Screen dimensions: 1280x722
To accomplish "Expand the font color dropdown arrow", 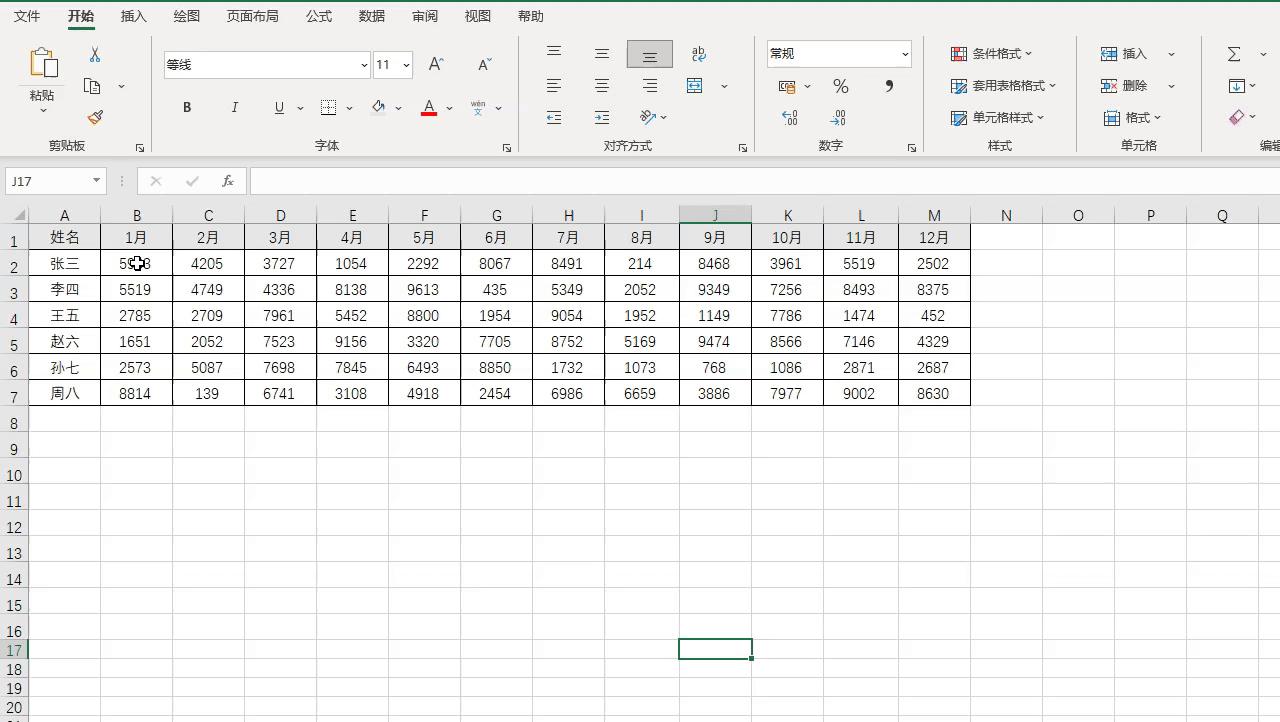I will 447,108.
